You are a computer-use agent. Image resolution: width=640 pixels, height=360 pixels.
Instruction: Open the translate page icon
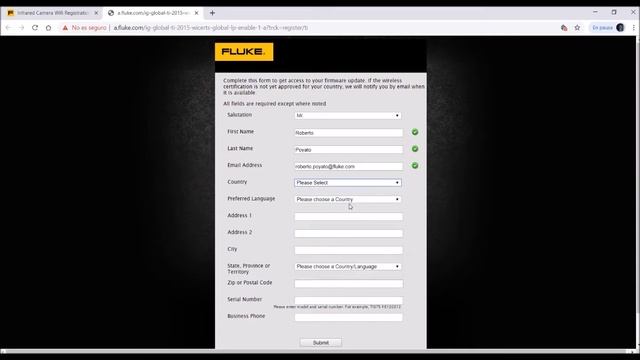564,28
